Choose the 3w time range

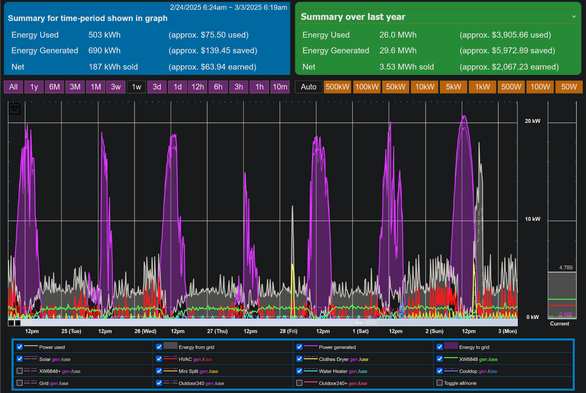116,87
